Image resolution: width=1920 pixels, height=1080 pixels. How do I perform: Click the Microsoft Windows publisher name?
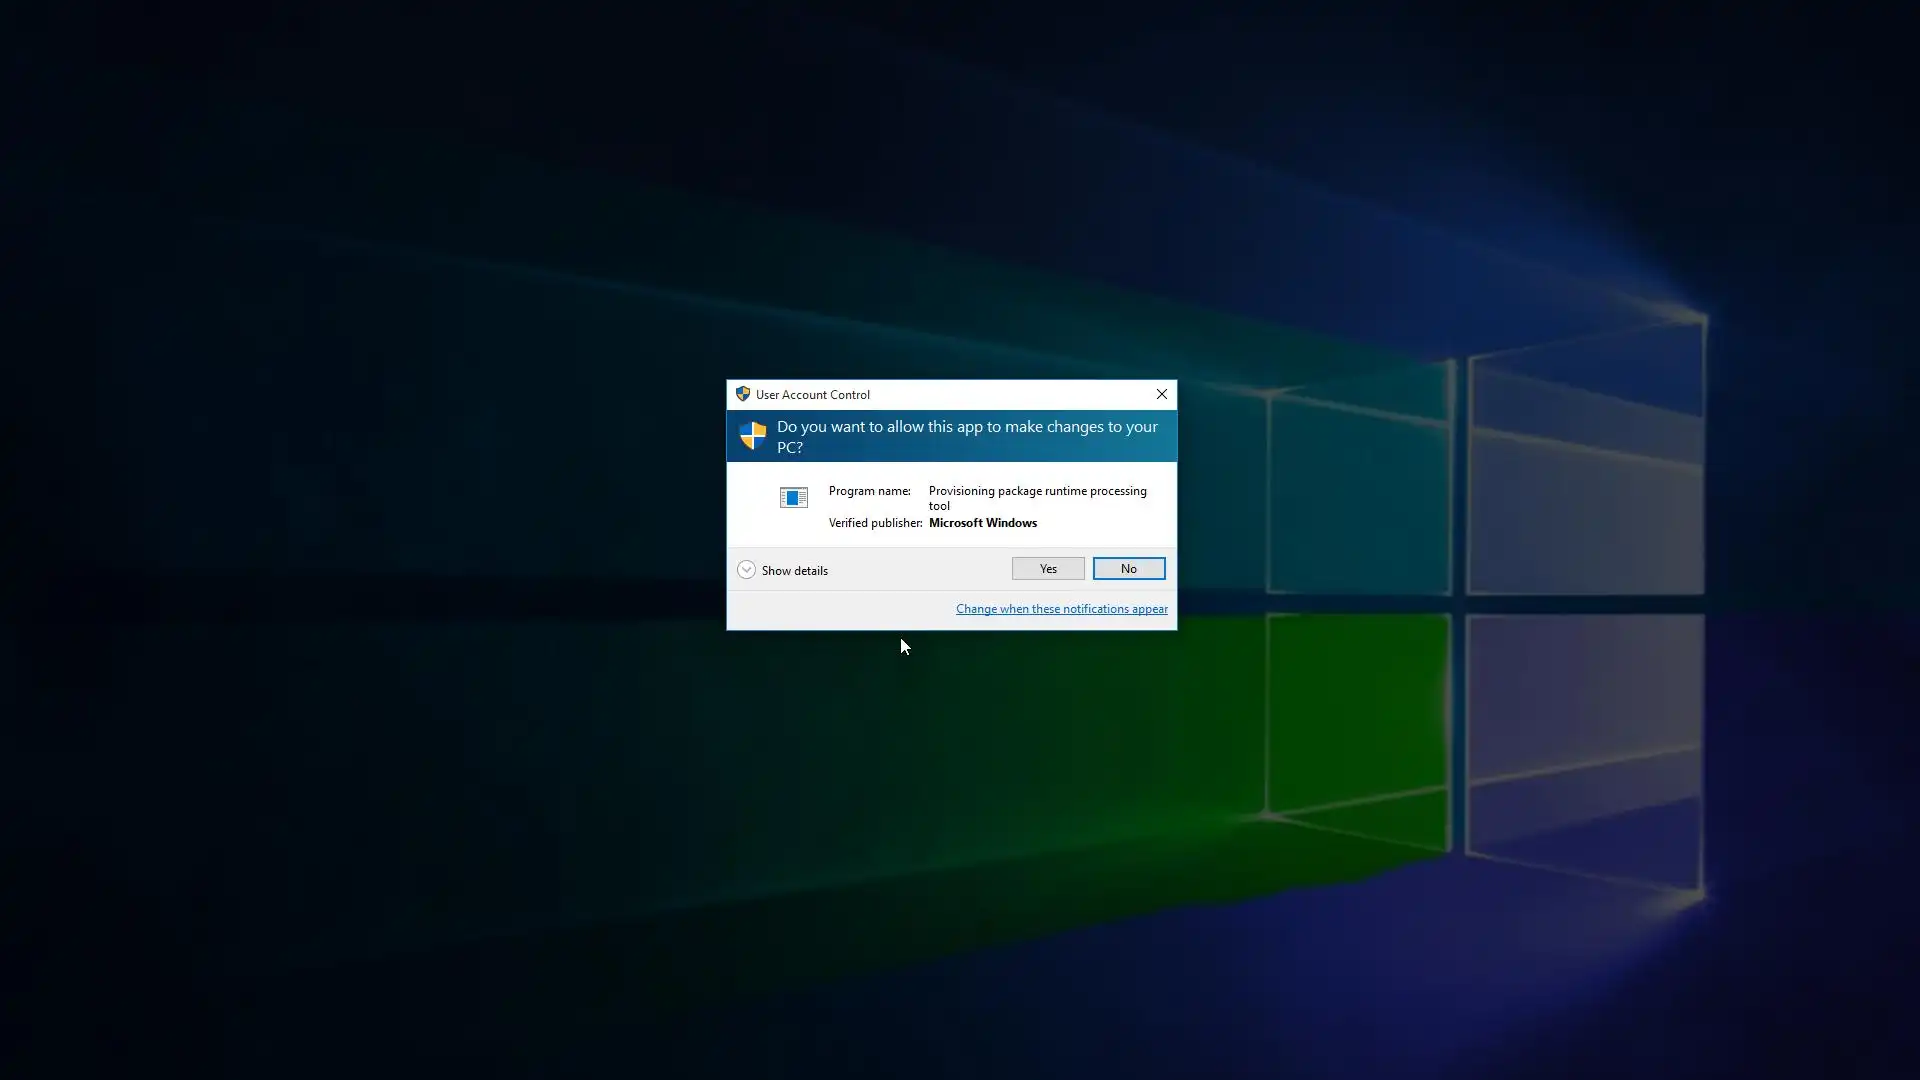click(x=982, y=523)
